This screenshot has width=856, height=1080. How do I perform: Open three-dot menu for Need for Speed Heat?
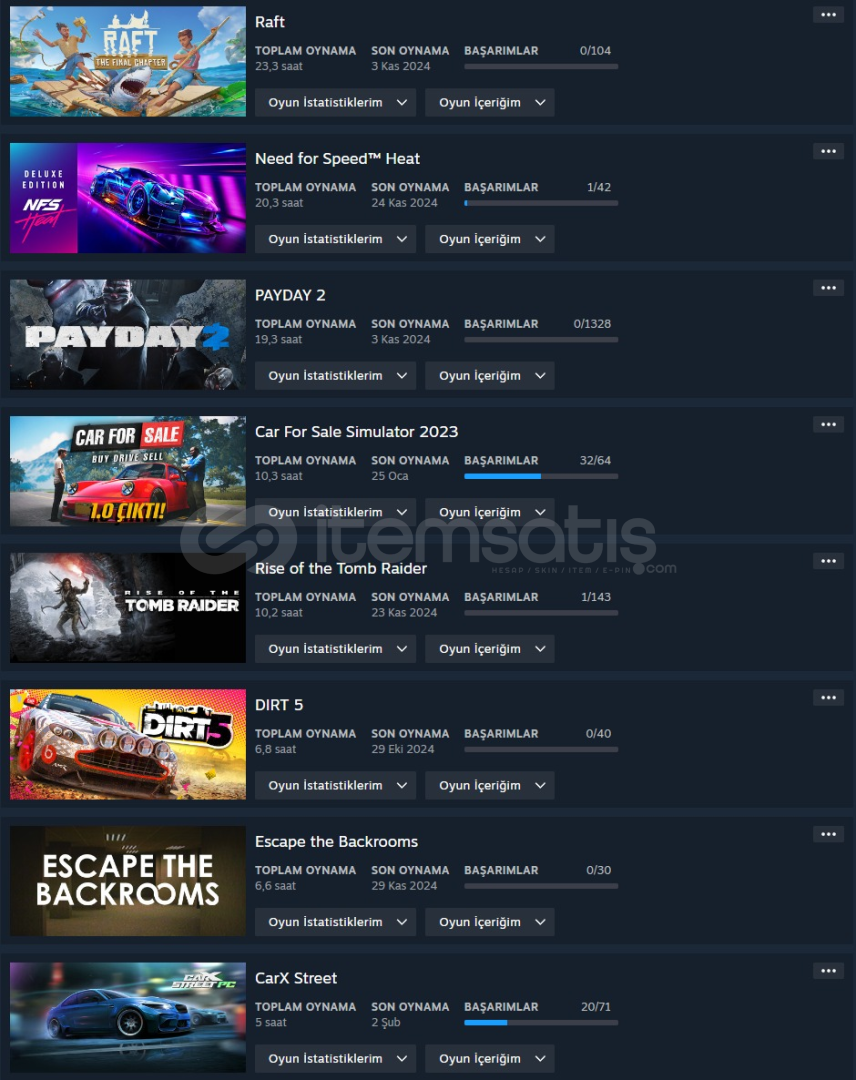click(828, 152)
